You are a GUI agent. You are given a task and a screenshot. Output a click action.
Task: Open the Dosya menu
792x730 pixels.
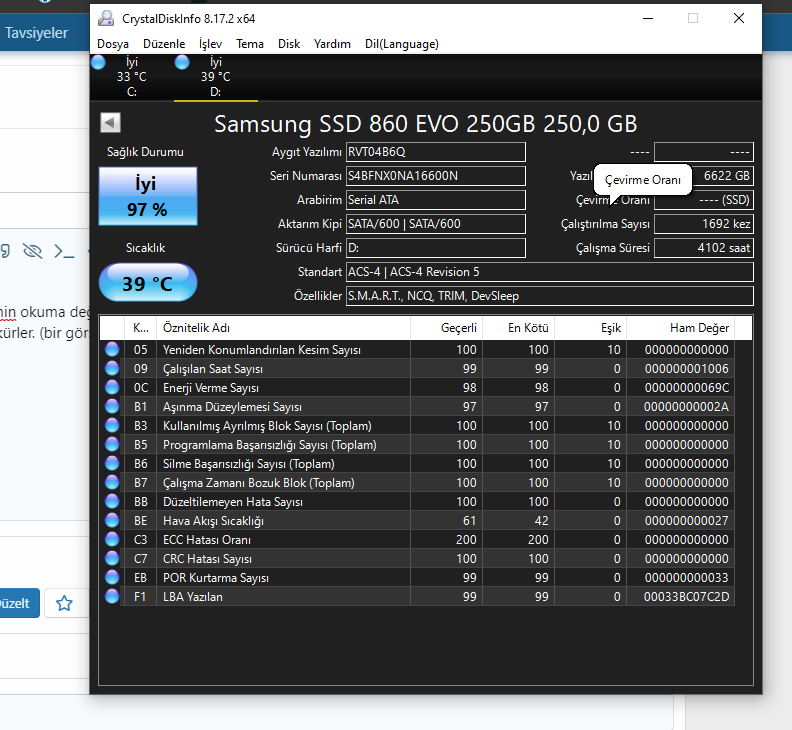click(x=112, y=44)
